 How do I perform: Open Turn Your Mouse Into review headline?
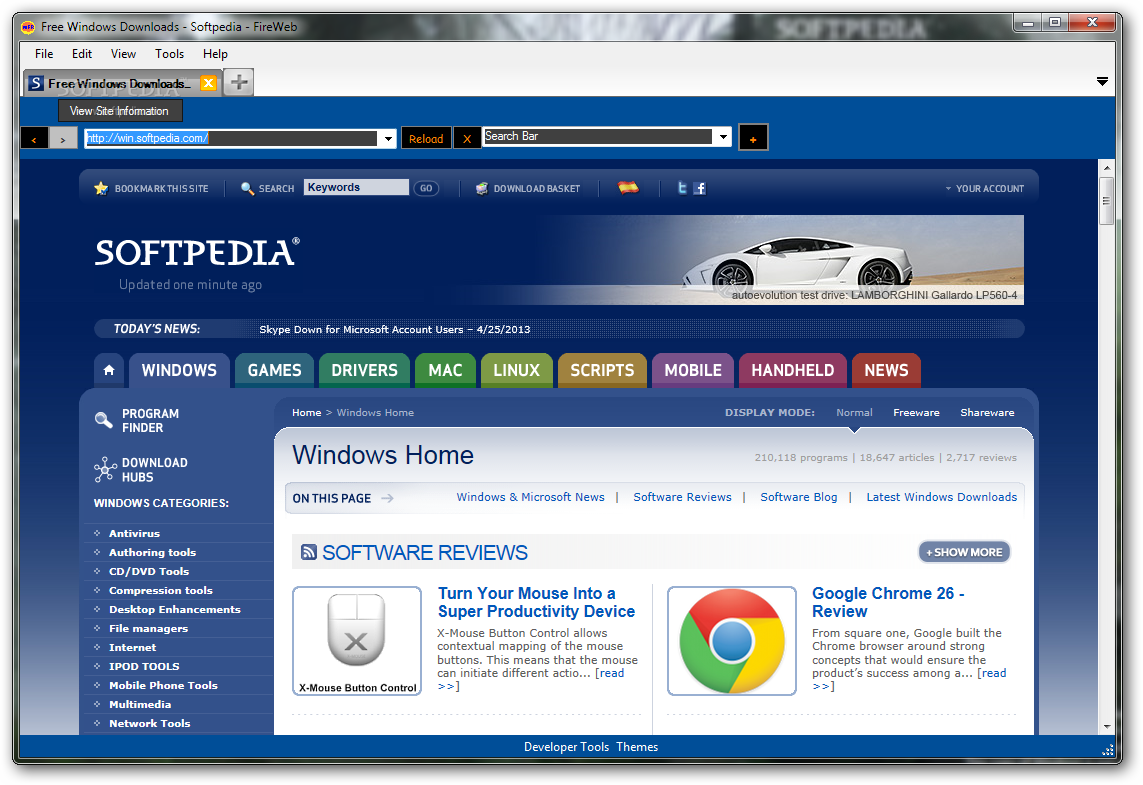tap(537, 602)
